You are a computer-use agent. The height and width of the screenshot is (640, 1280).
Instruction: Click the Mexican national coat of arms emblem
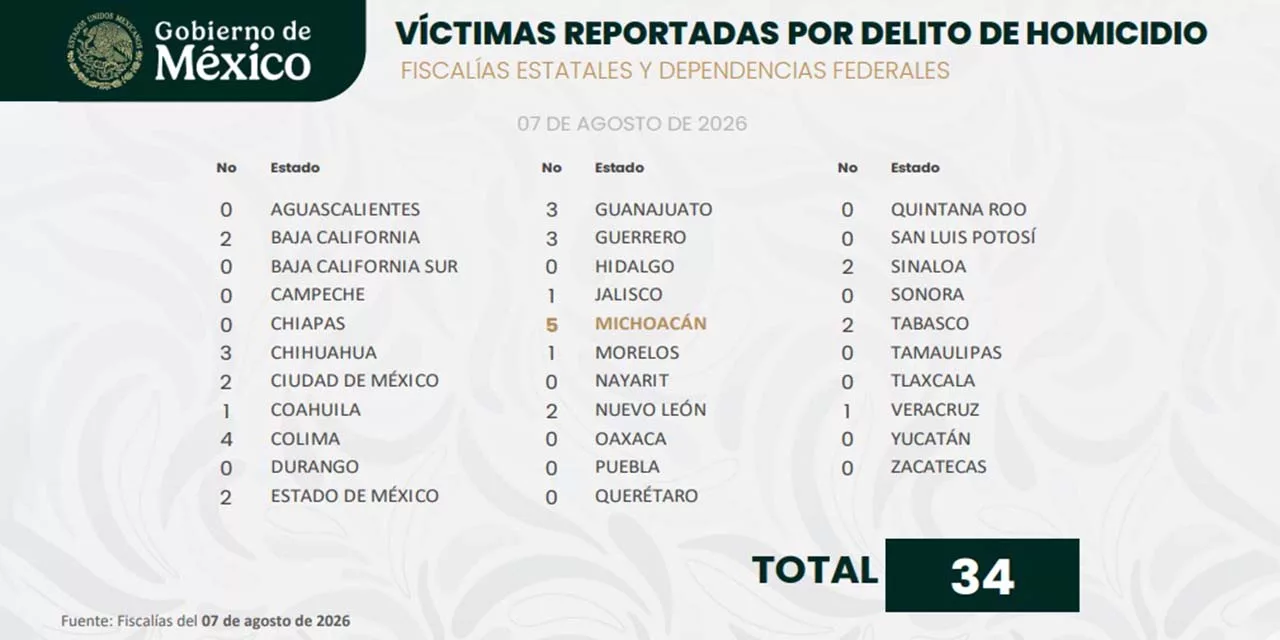105,49
